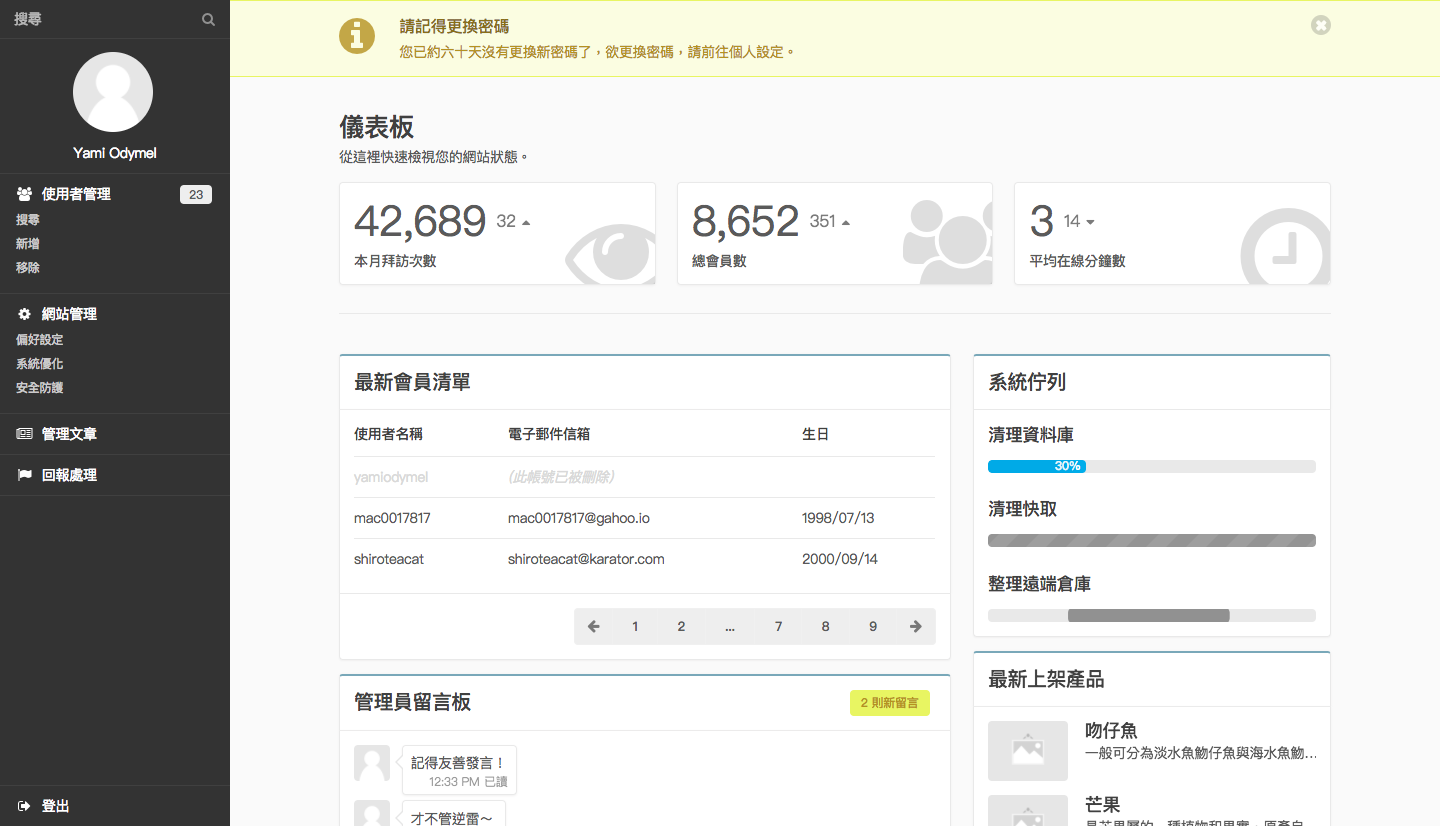Go to previous page with left arrow
1440x826 pixels.
594,626
